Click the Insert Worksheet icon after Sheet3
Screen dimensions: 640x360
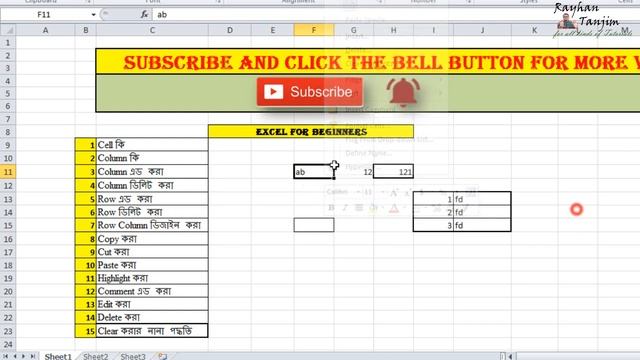[162, 356]
